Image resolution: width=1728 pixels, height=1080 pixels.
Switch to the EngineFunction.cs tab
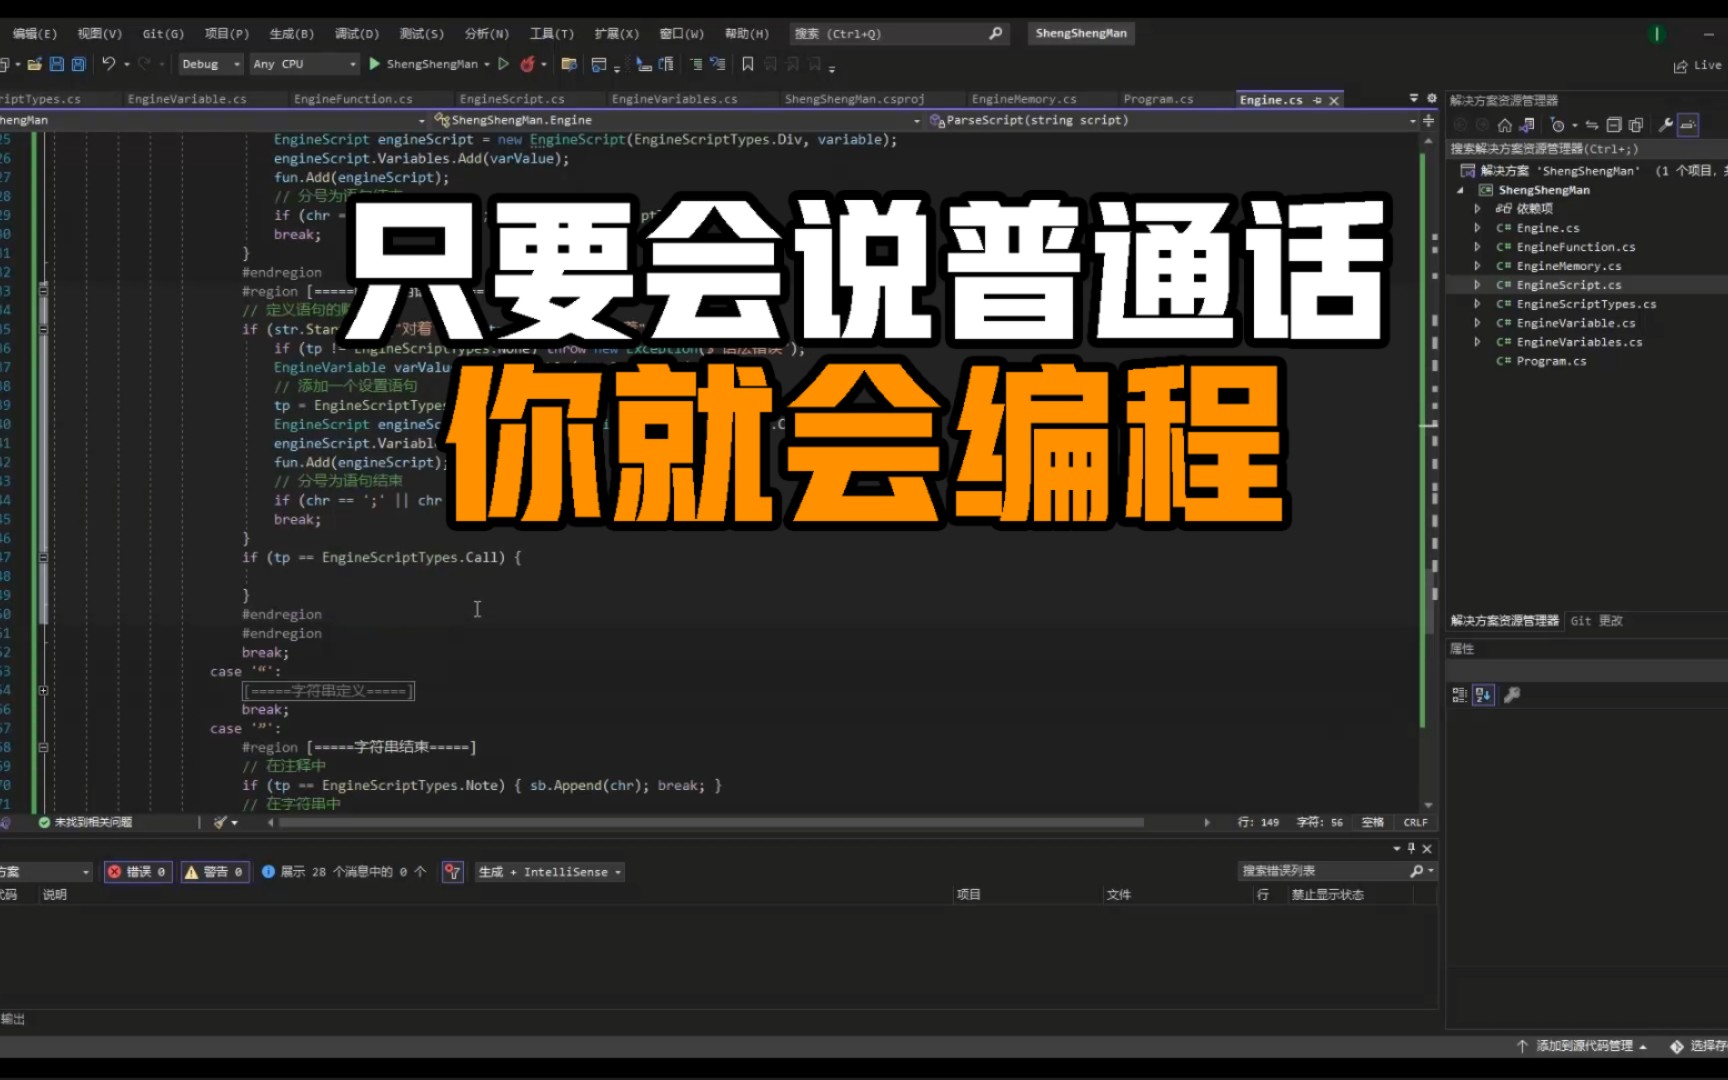[353, 99]
